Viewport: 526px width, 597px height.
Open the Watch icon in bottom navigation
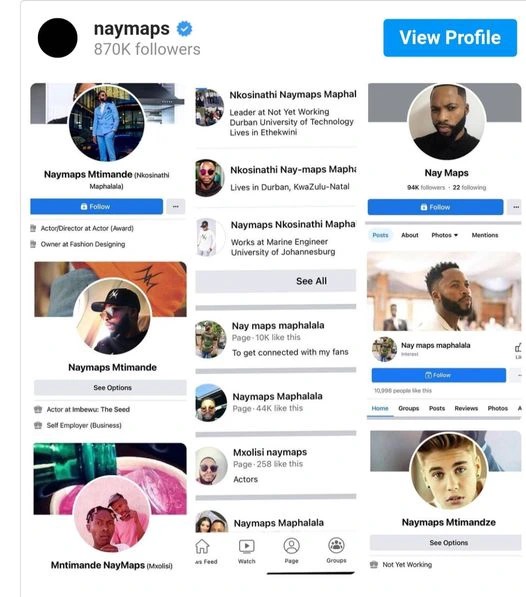click(x=247, y=547)
